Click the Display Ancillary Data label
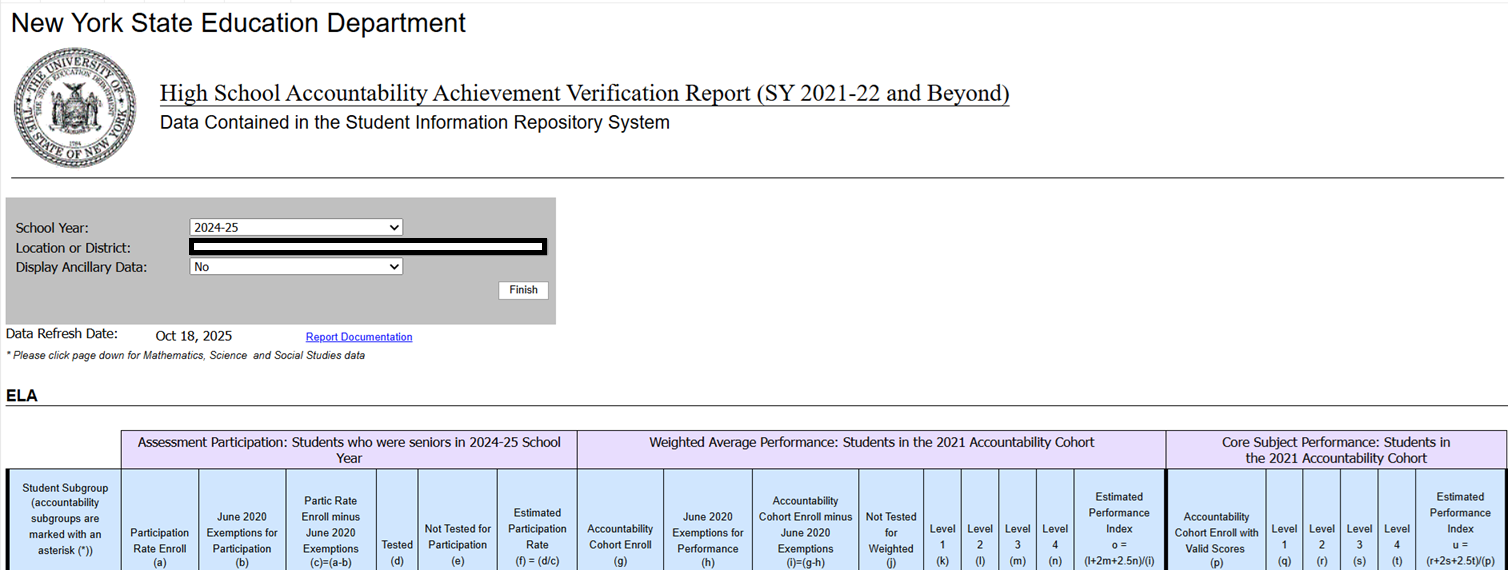The height and width of the screenshot is (570, 1508). 81,267
